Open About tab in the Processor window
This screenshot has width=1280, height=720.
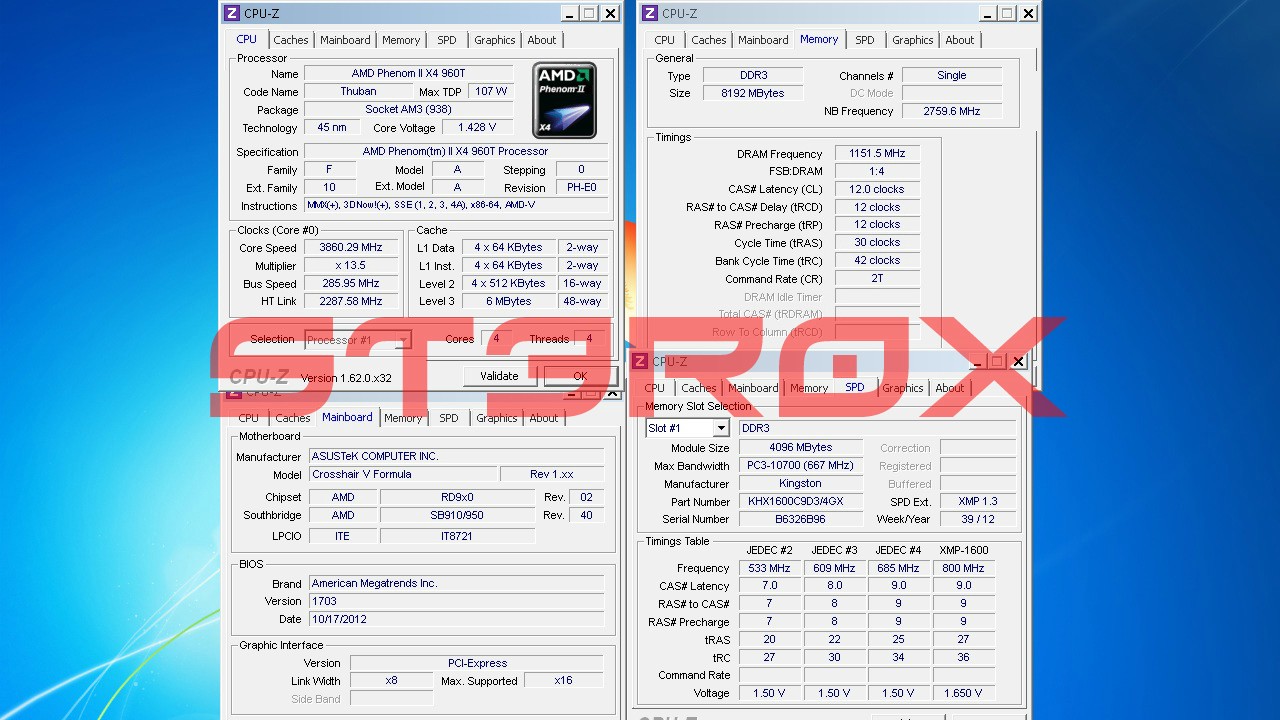[542, 40]
